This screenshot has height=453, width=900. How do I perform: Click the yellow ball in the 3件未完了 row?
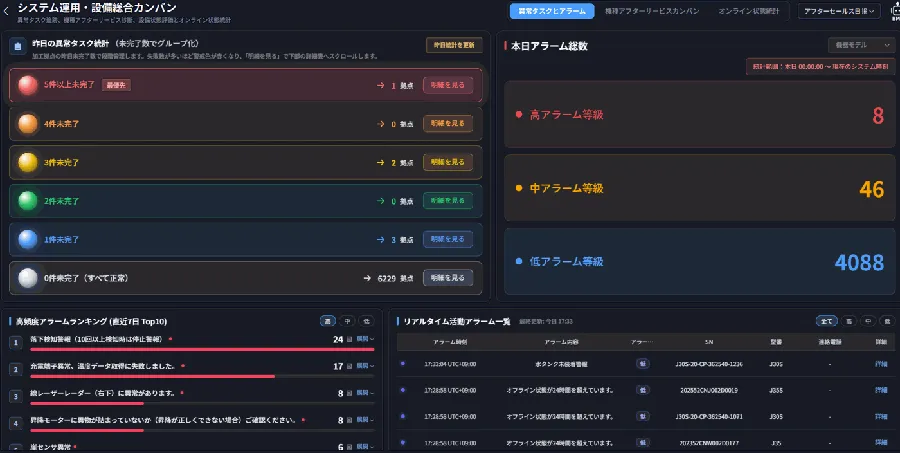(28, 162)
